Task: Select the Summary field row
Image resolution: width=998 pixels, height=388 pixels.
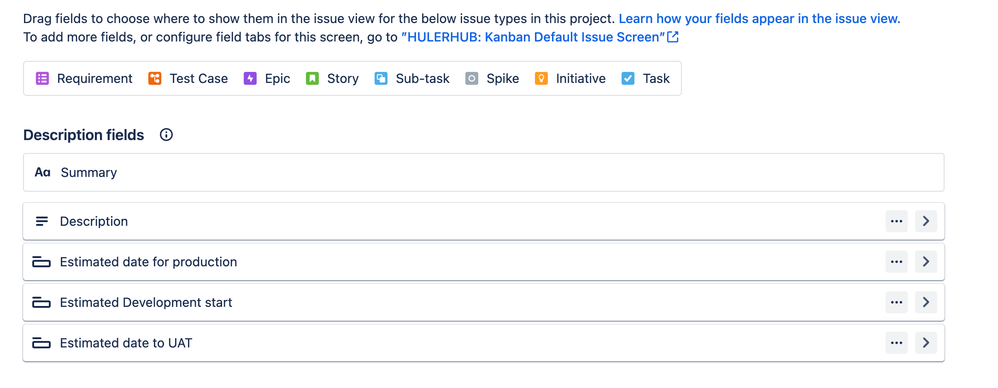Action: pyautogui.click(x=484, y=172)
